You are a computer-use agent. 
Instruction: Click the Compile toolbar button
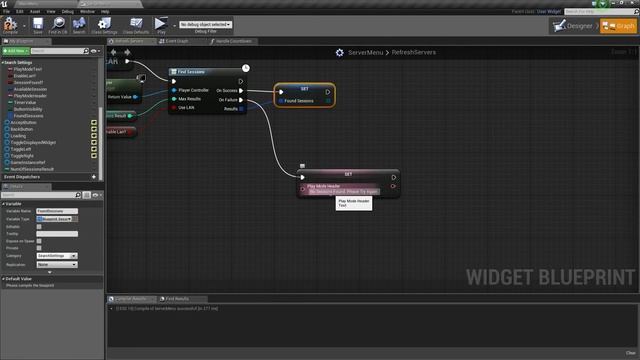10,26
